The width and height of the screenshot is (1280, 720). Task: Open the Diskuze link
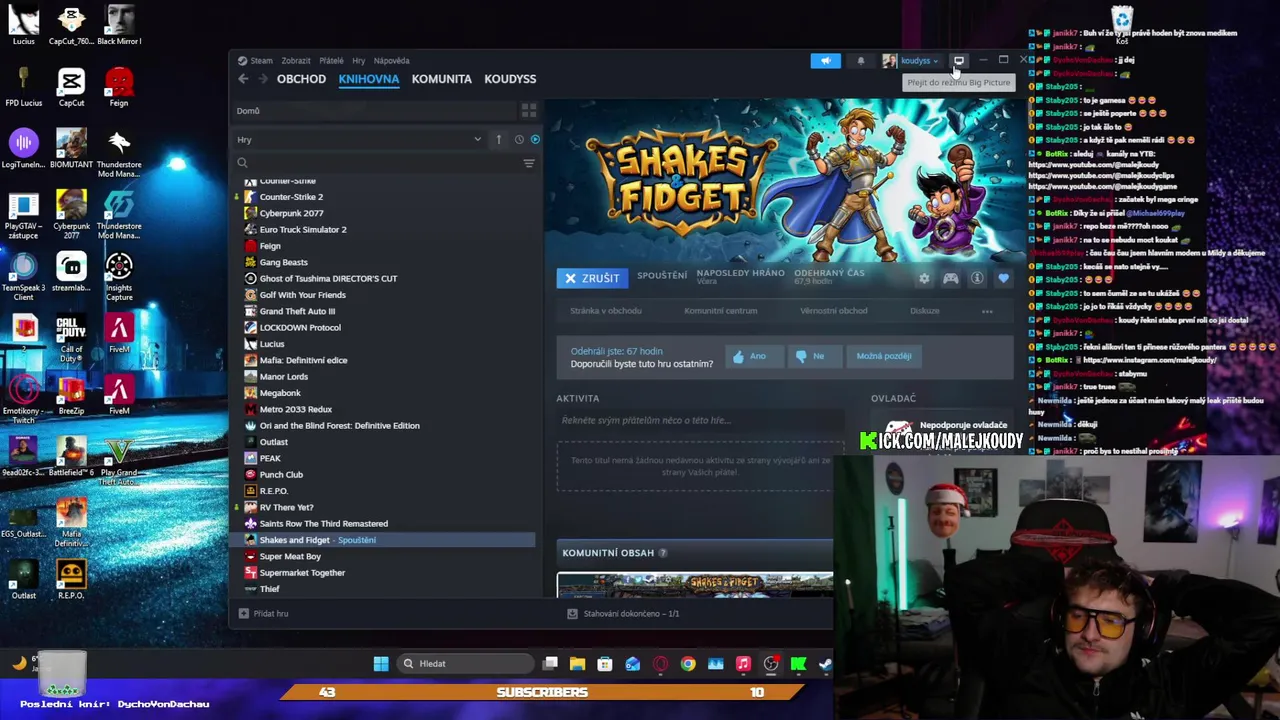925,311
